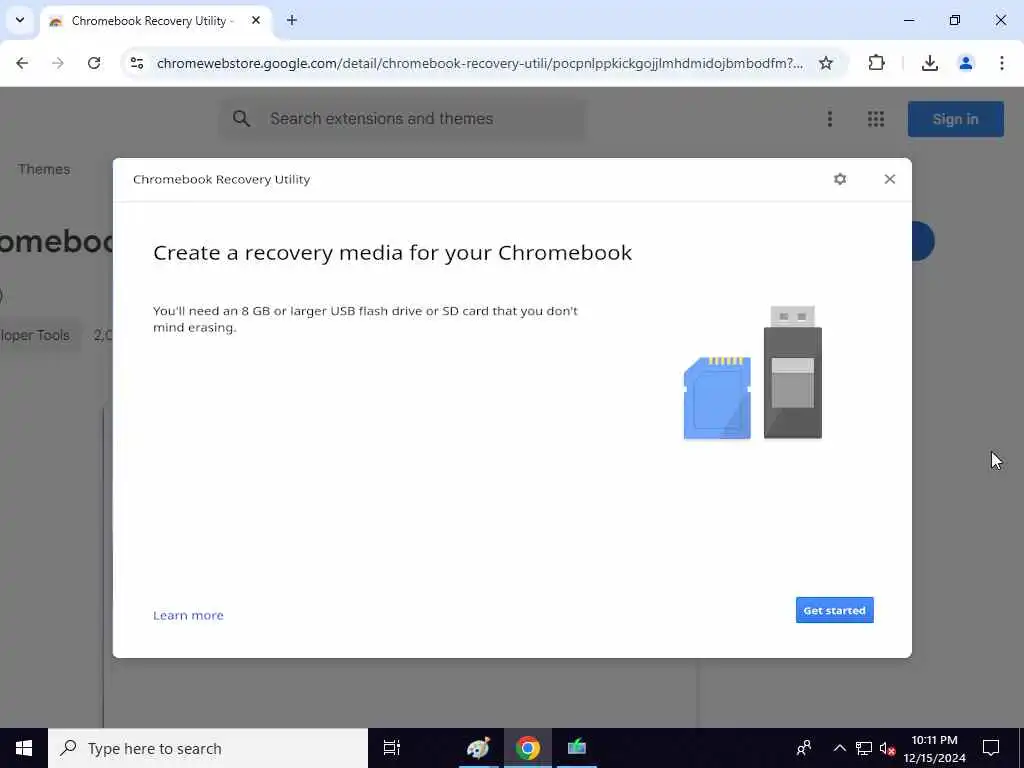The image size is (1024, 768).
Task: Open the clock showing 10:11 PM
Action: (x=935, y=748)
